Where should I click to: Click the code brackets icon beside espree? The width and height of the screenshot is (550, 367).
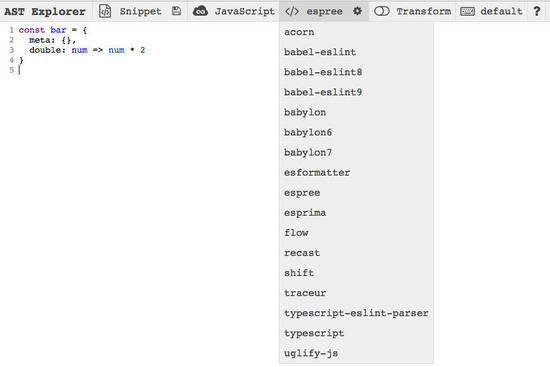coord(292,11)
